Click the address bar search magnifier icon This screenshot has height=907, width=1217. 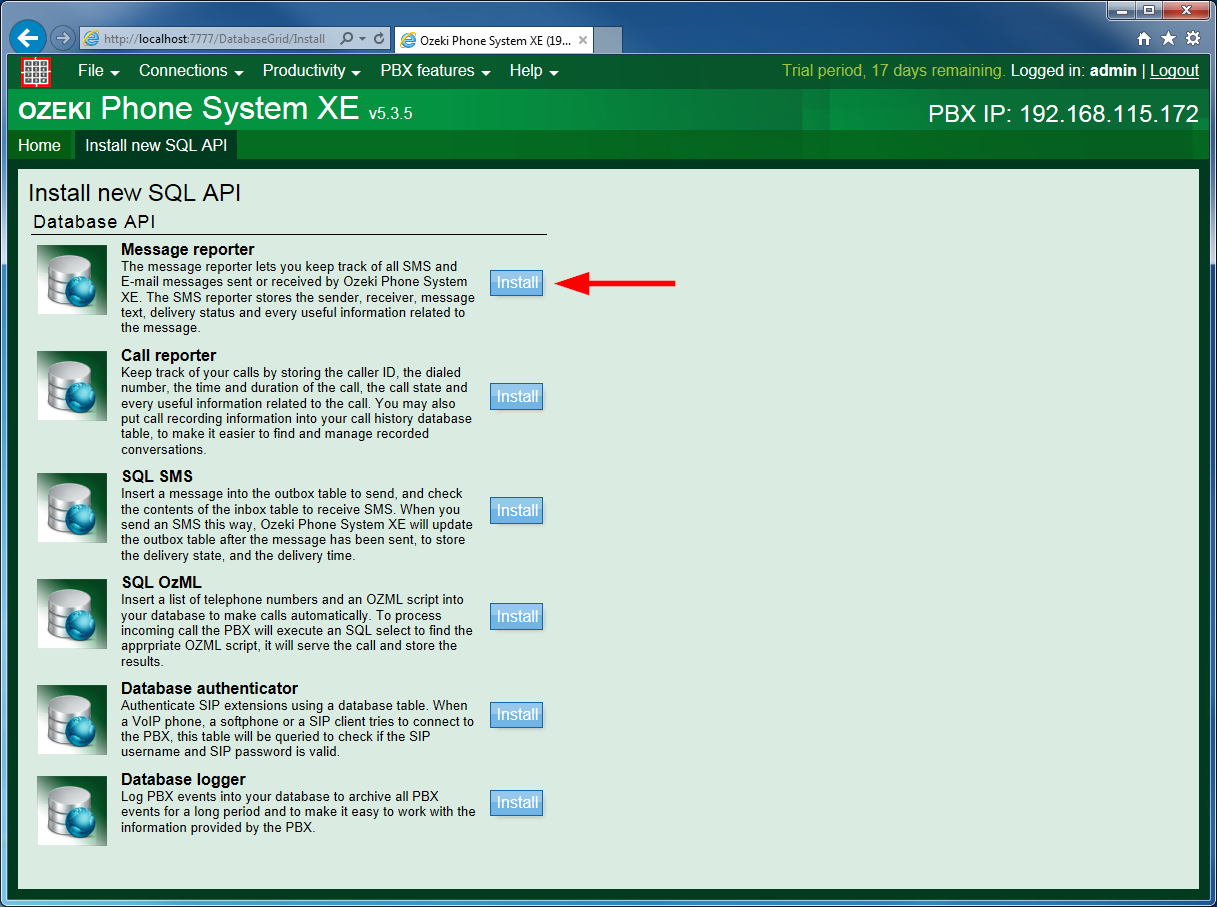pos(346,39)
